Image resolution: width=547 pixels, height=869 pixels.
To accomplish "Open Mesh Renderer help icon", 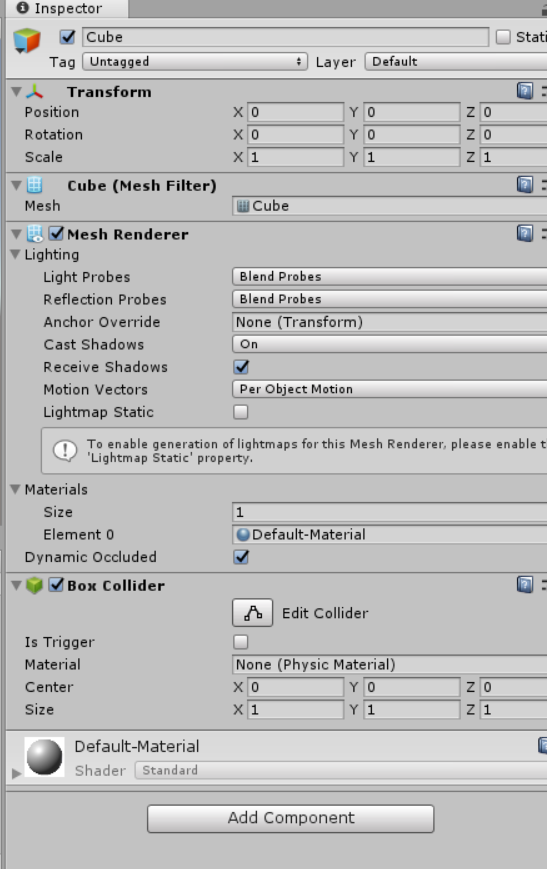I will 524,233.
